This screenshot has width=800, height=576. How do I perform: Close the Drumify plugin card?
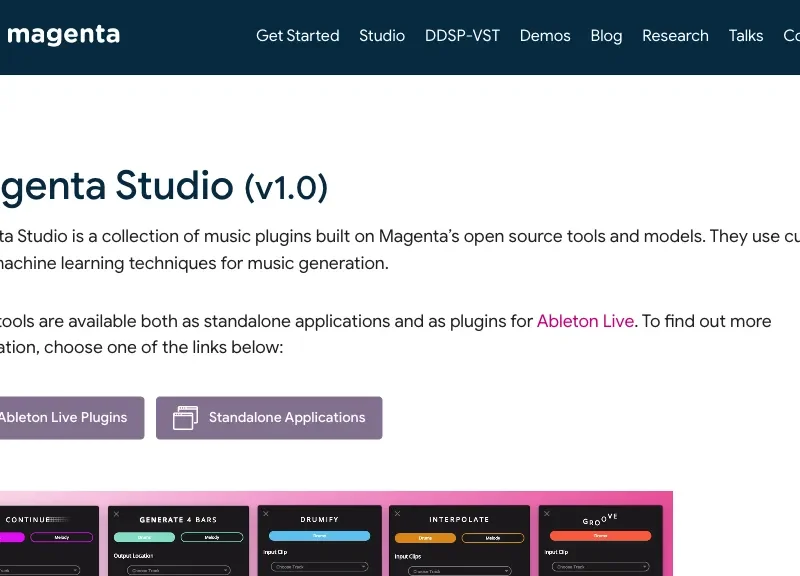pos(266,513)
